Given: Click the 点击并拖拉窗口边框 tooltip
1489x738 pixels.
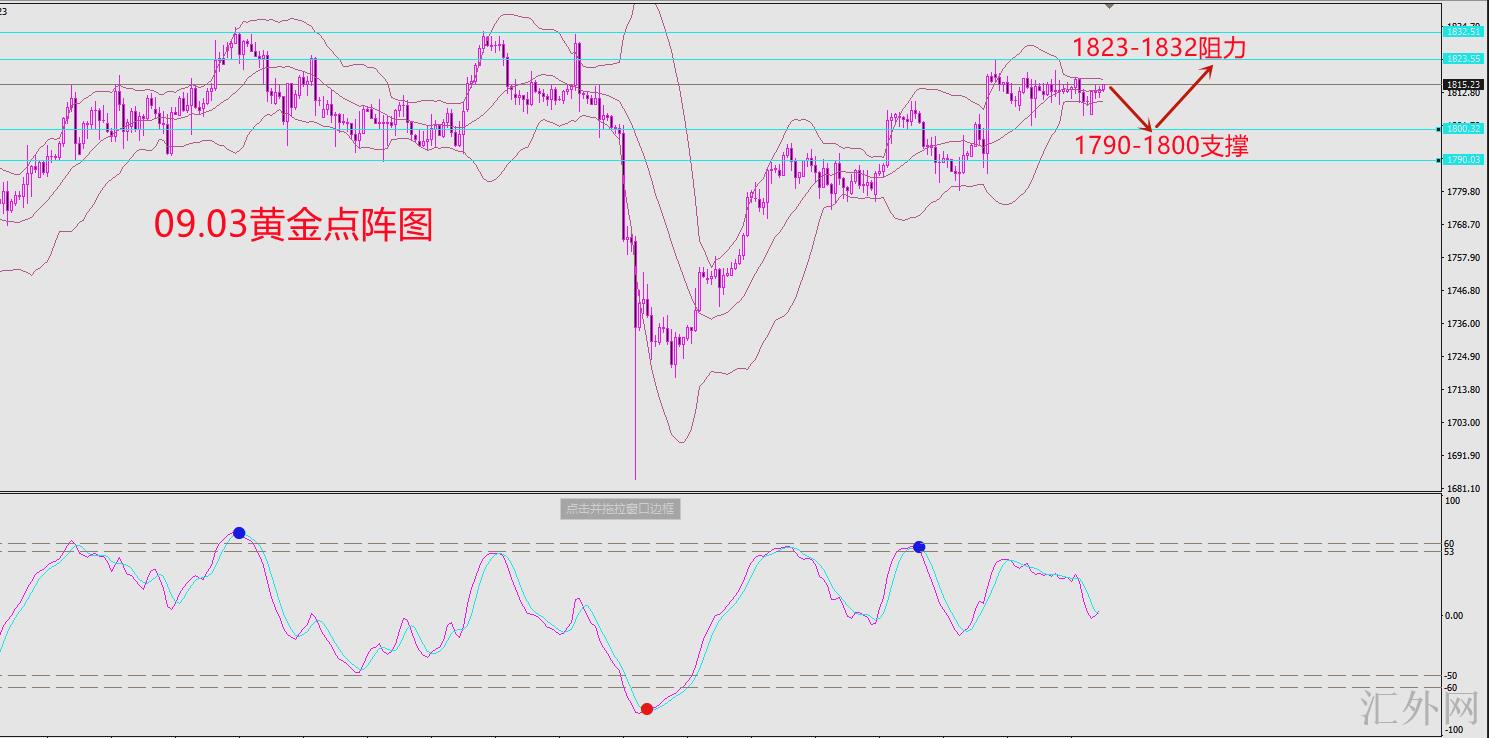Looking at the screenshot, I should pyautogui.click(x=620, y=508).
